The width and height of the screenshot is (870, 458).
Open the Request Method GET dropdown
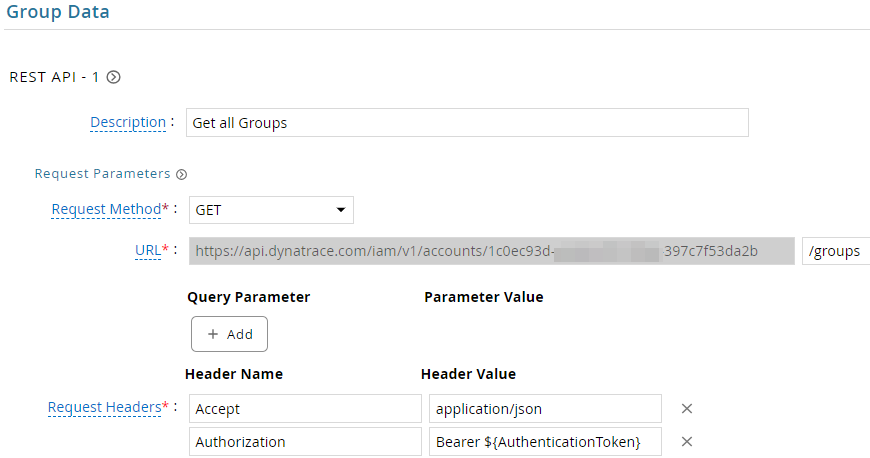[271, 210]
